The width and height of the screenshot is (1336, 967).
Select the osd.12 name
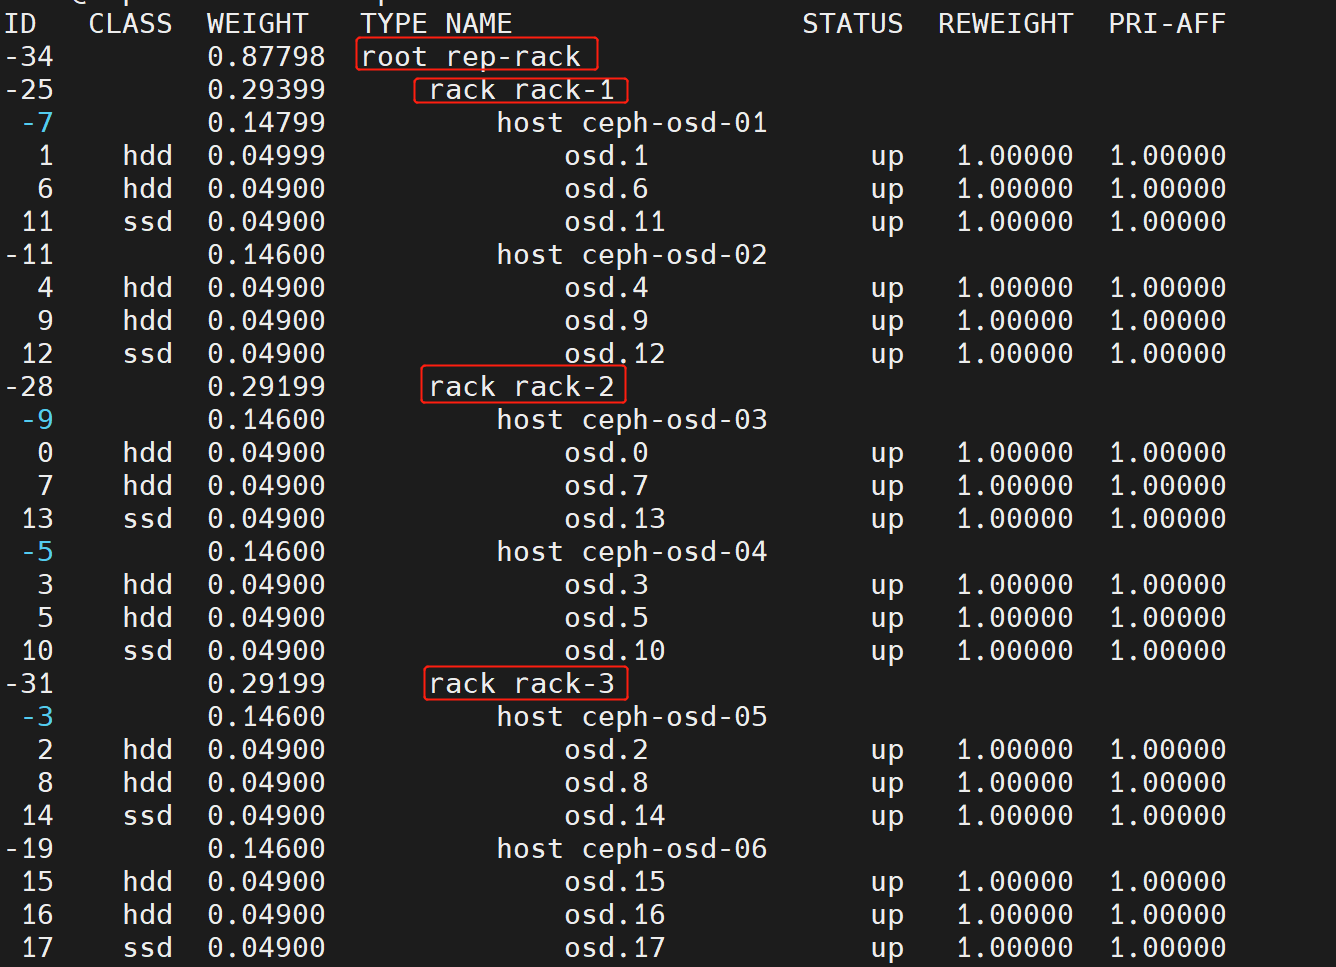point(614,354)
